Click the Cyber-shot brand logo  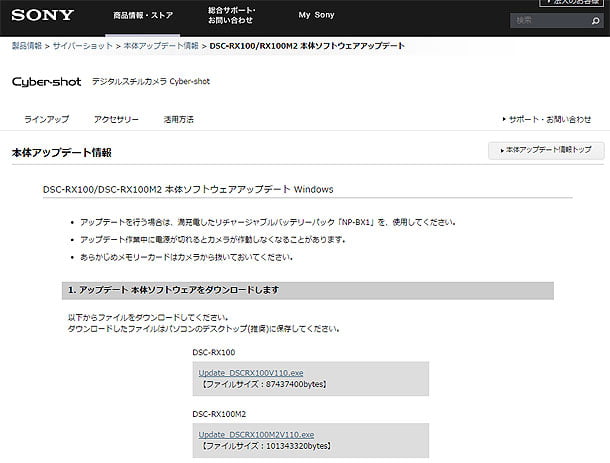tap(46, 82)
